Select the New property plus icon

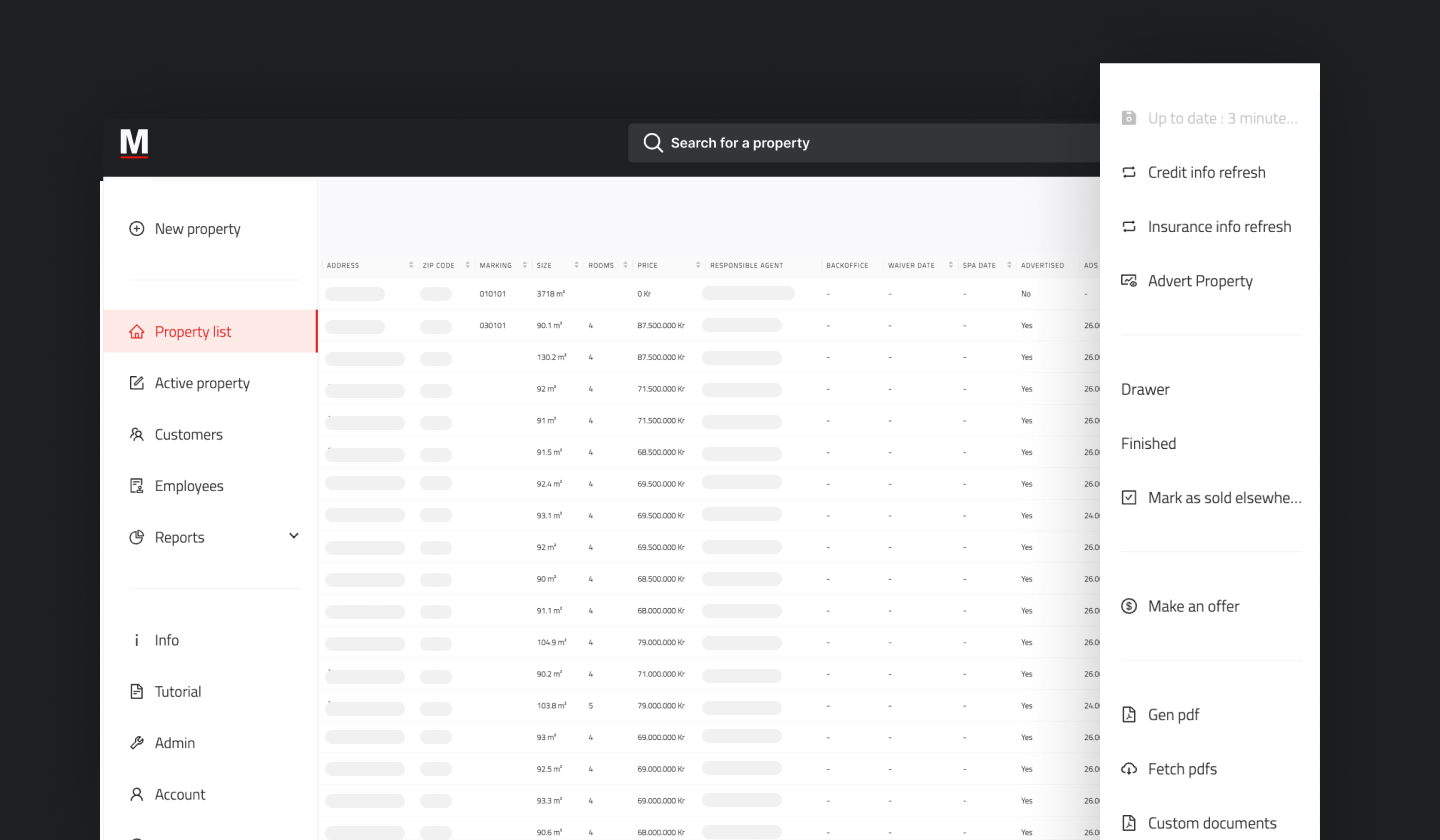136,228
